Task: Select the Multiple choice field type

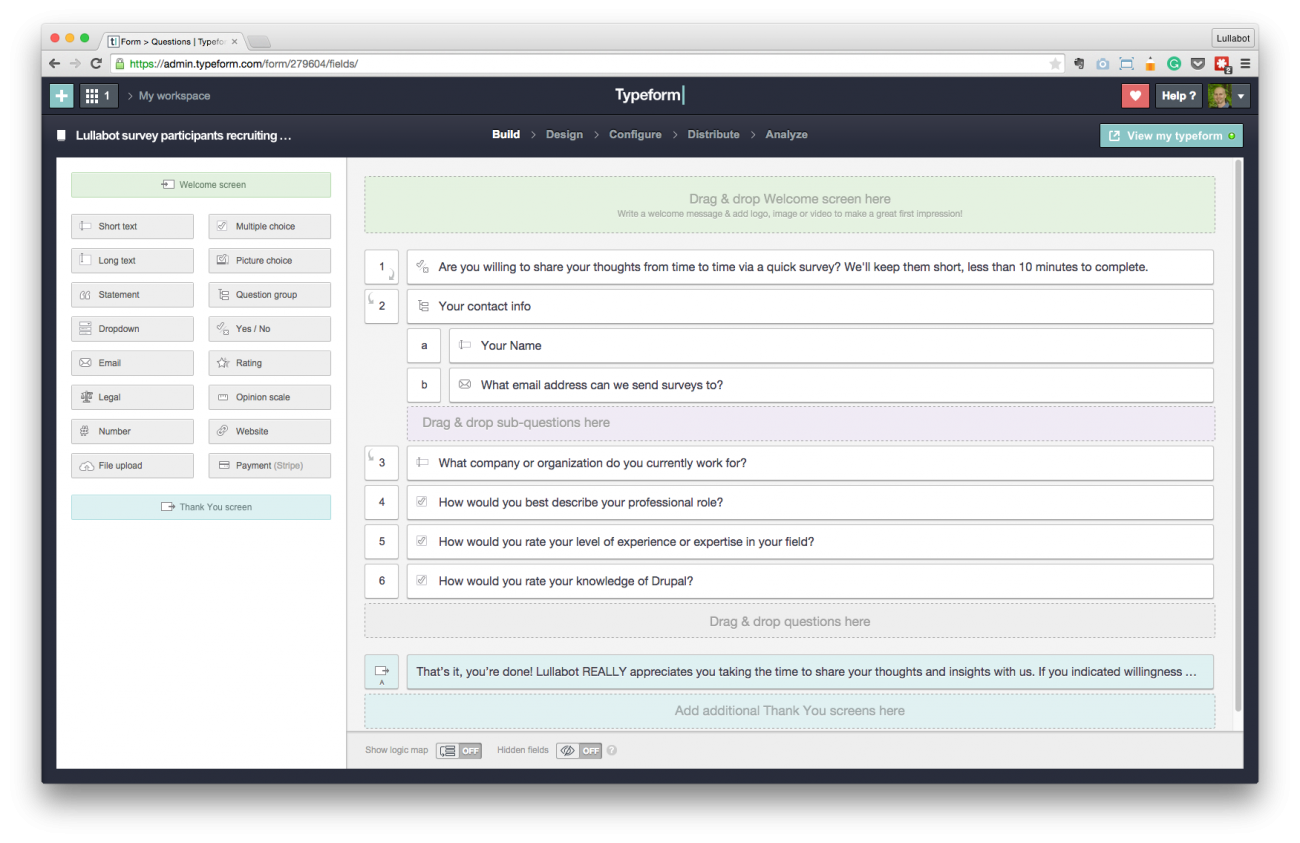Action: (270, 227)
